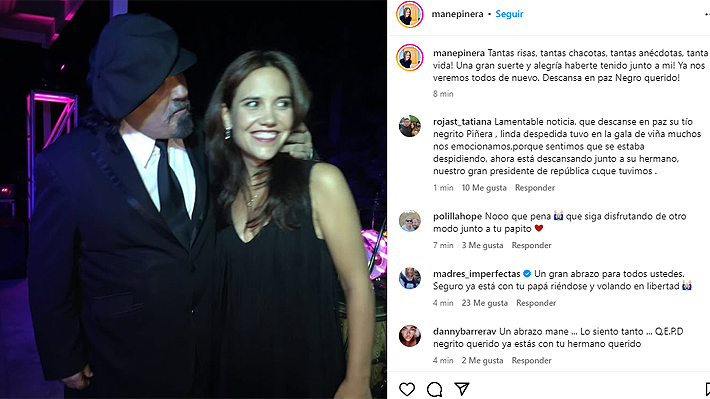
Task: View the 10 Me gusta likes list
Action: [484, 187]
